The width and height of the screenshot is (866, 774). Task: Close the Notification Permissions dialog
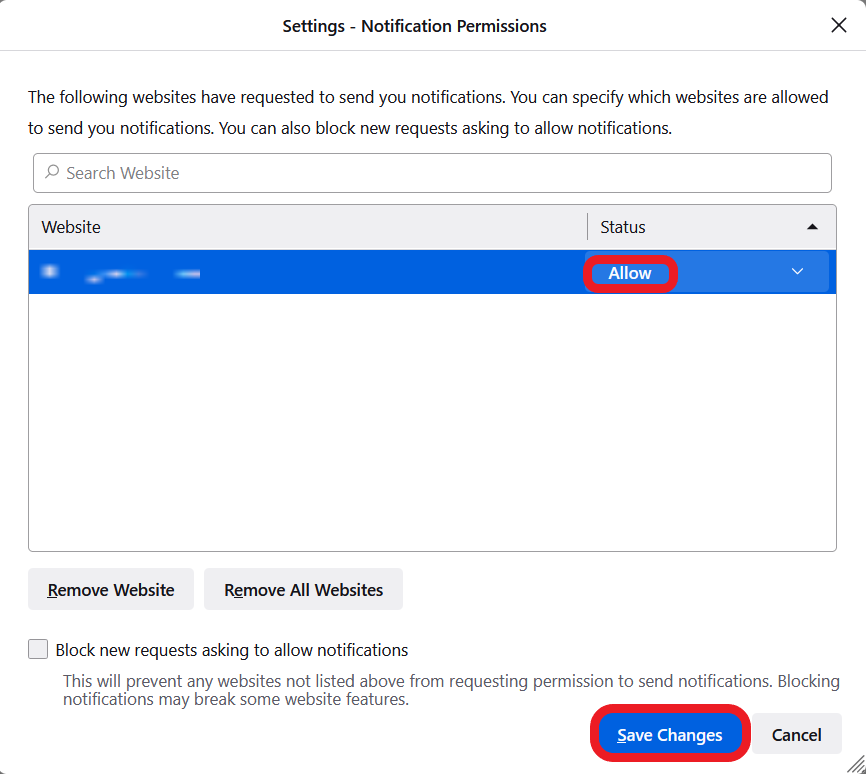click(x=838, y=26)
